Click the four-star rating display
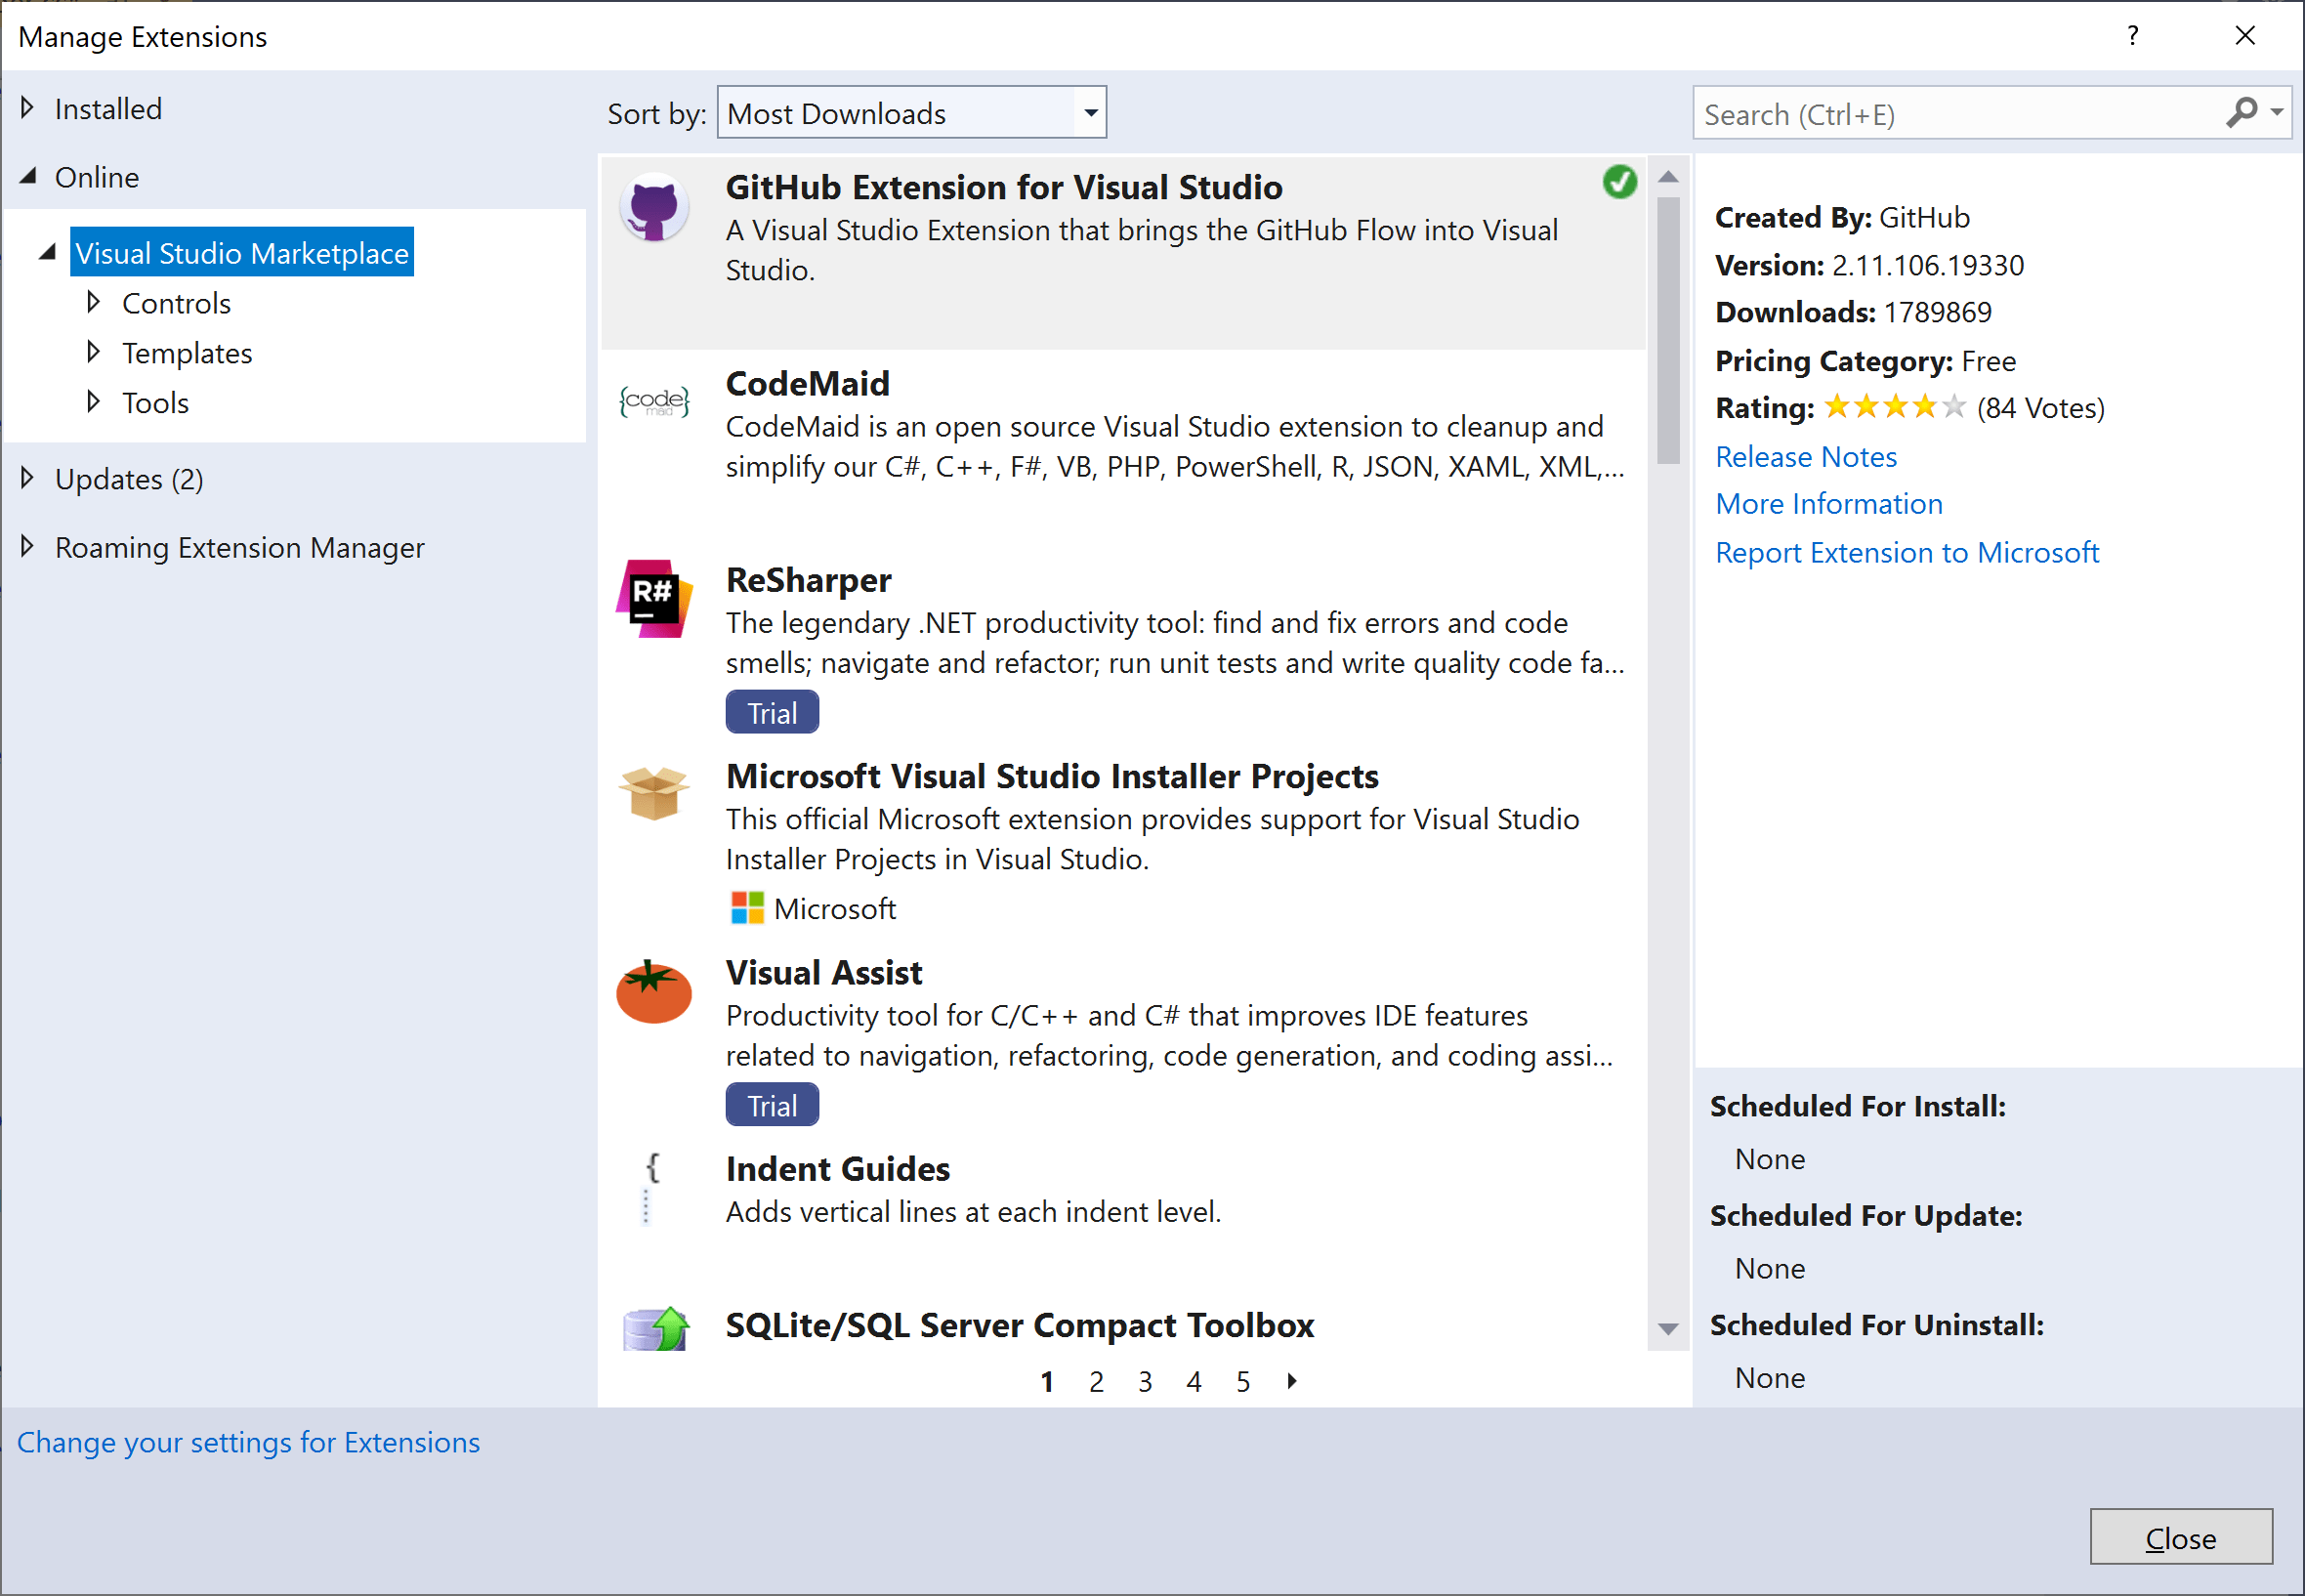This screenshot has width=2305, height=1596. pos(1893,406)
